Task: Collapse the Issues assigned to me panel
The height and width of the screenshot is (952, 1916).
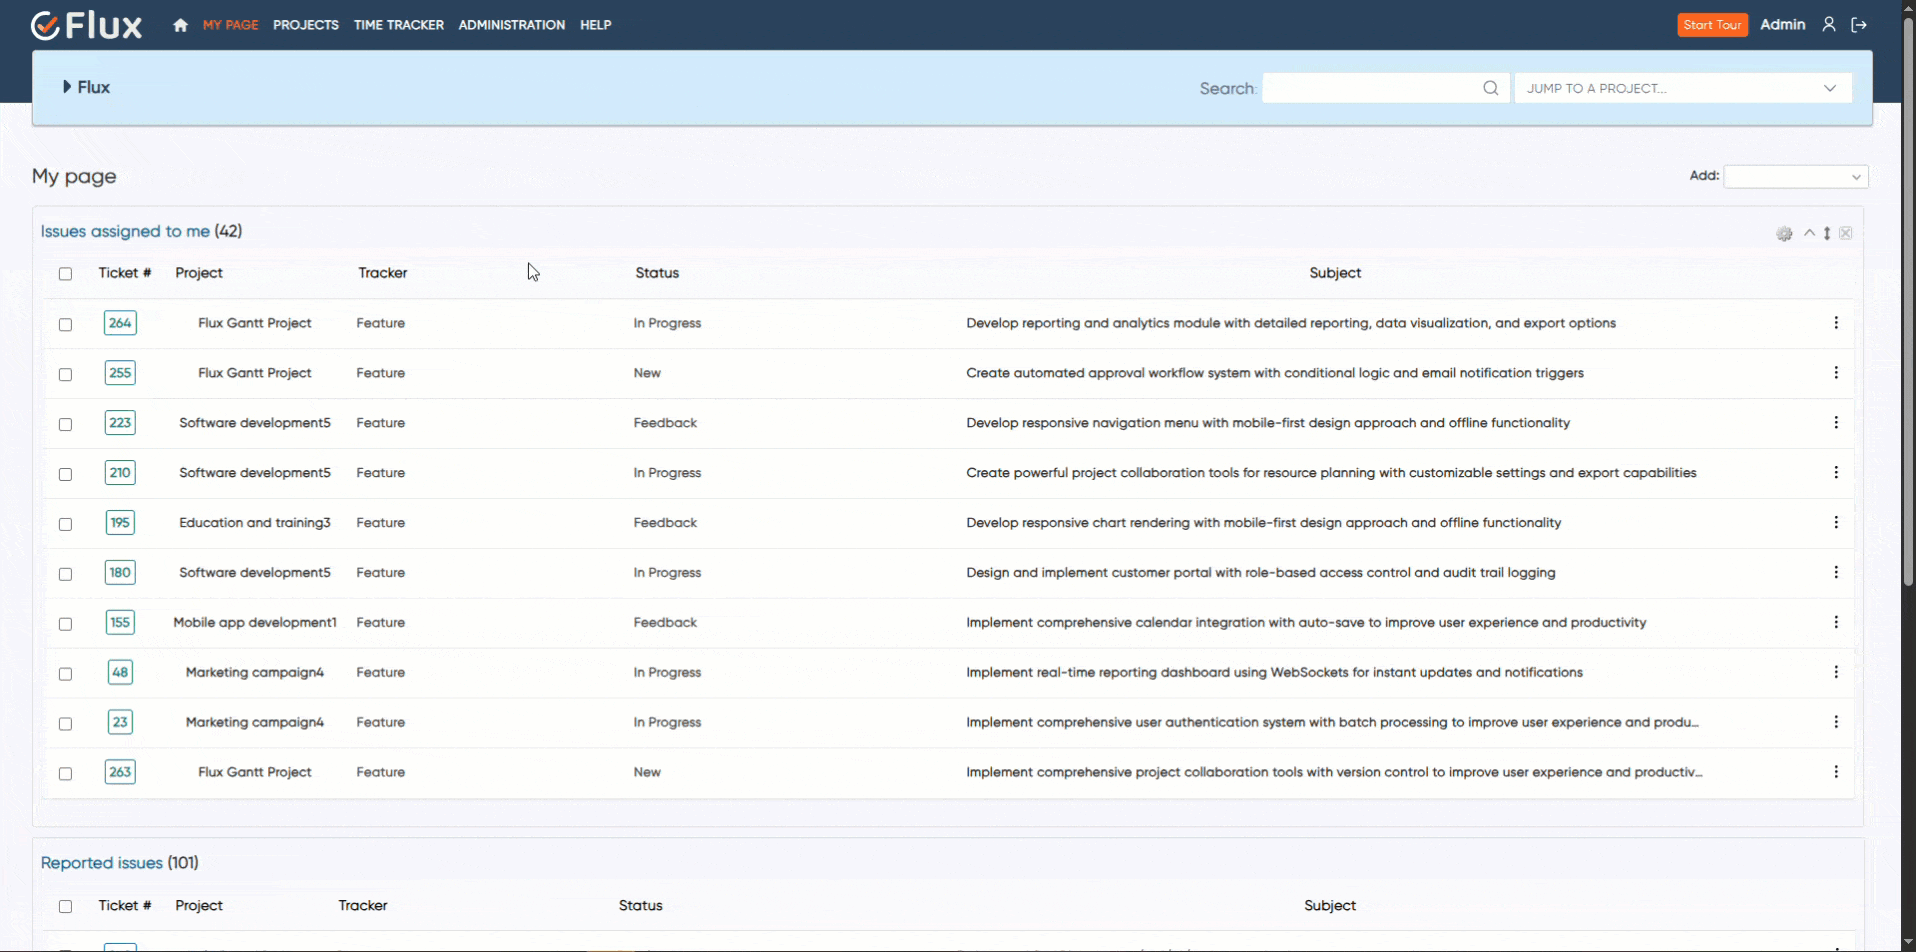Action: coord(1810,233)
